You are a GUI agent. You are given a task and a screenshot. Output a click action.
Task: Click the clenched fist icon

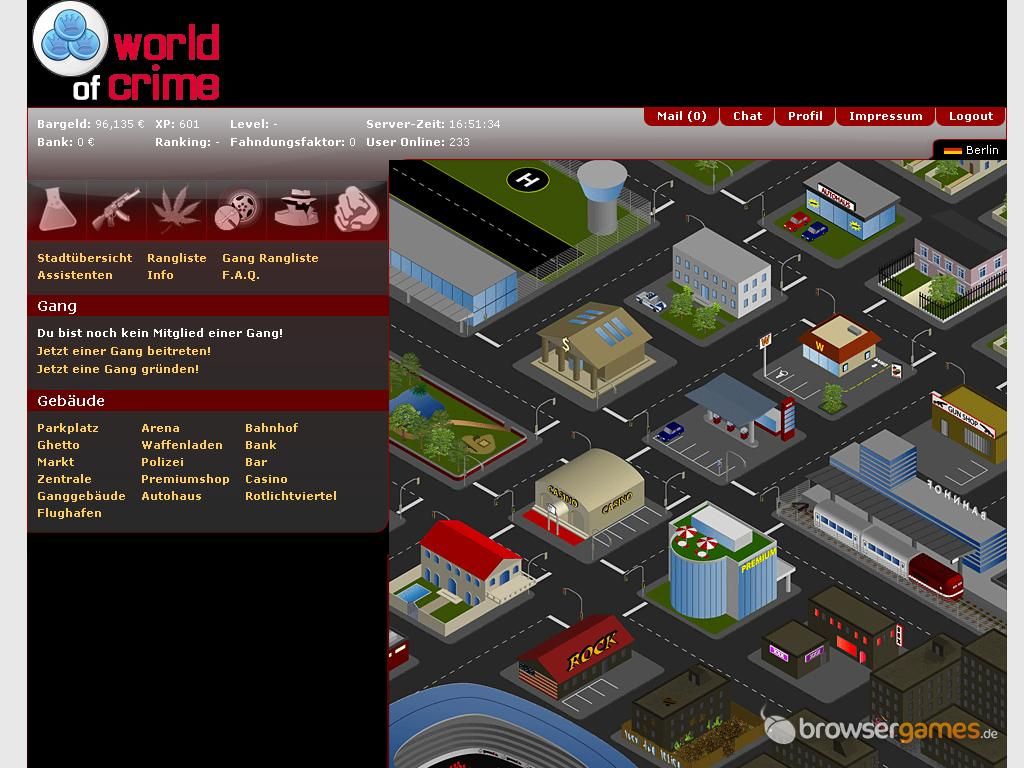(x=357, y=209)
